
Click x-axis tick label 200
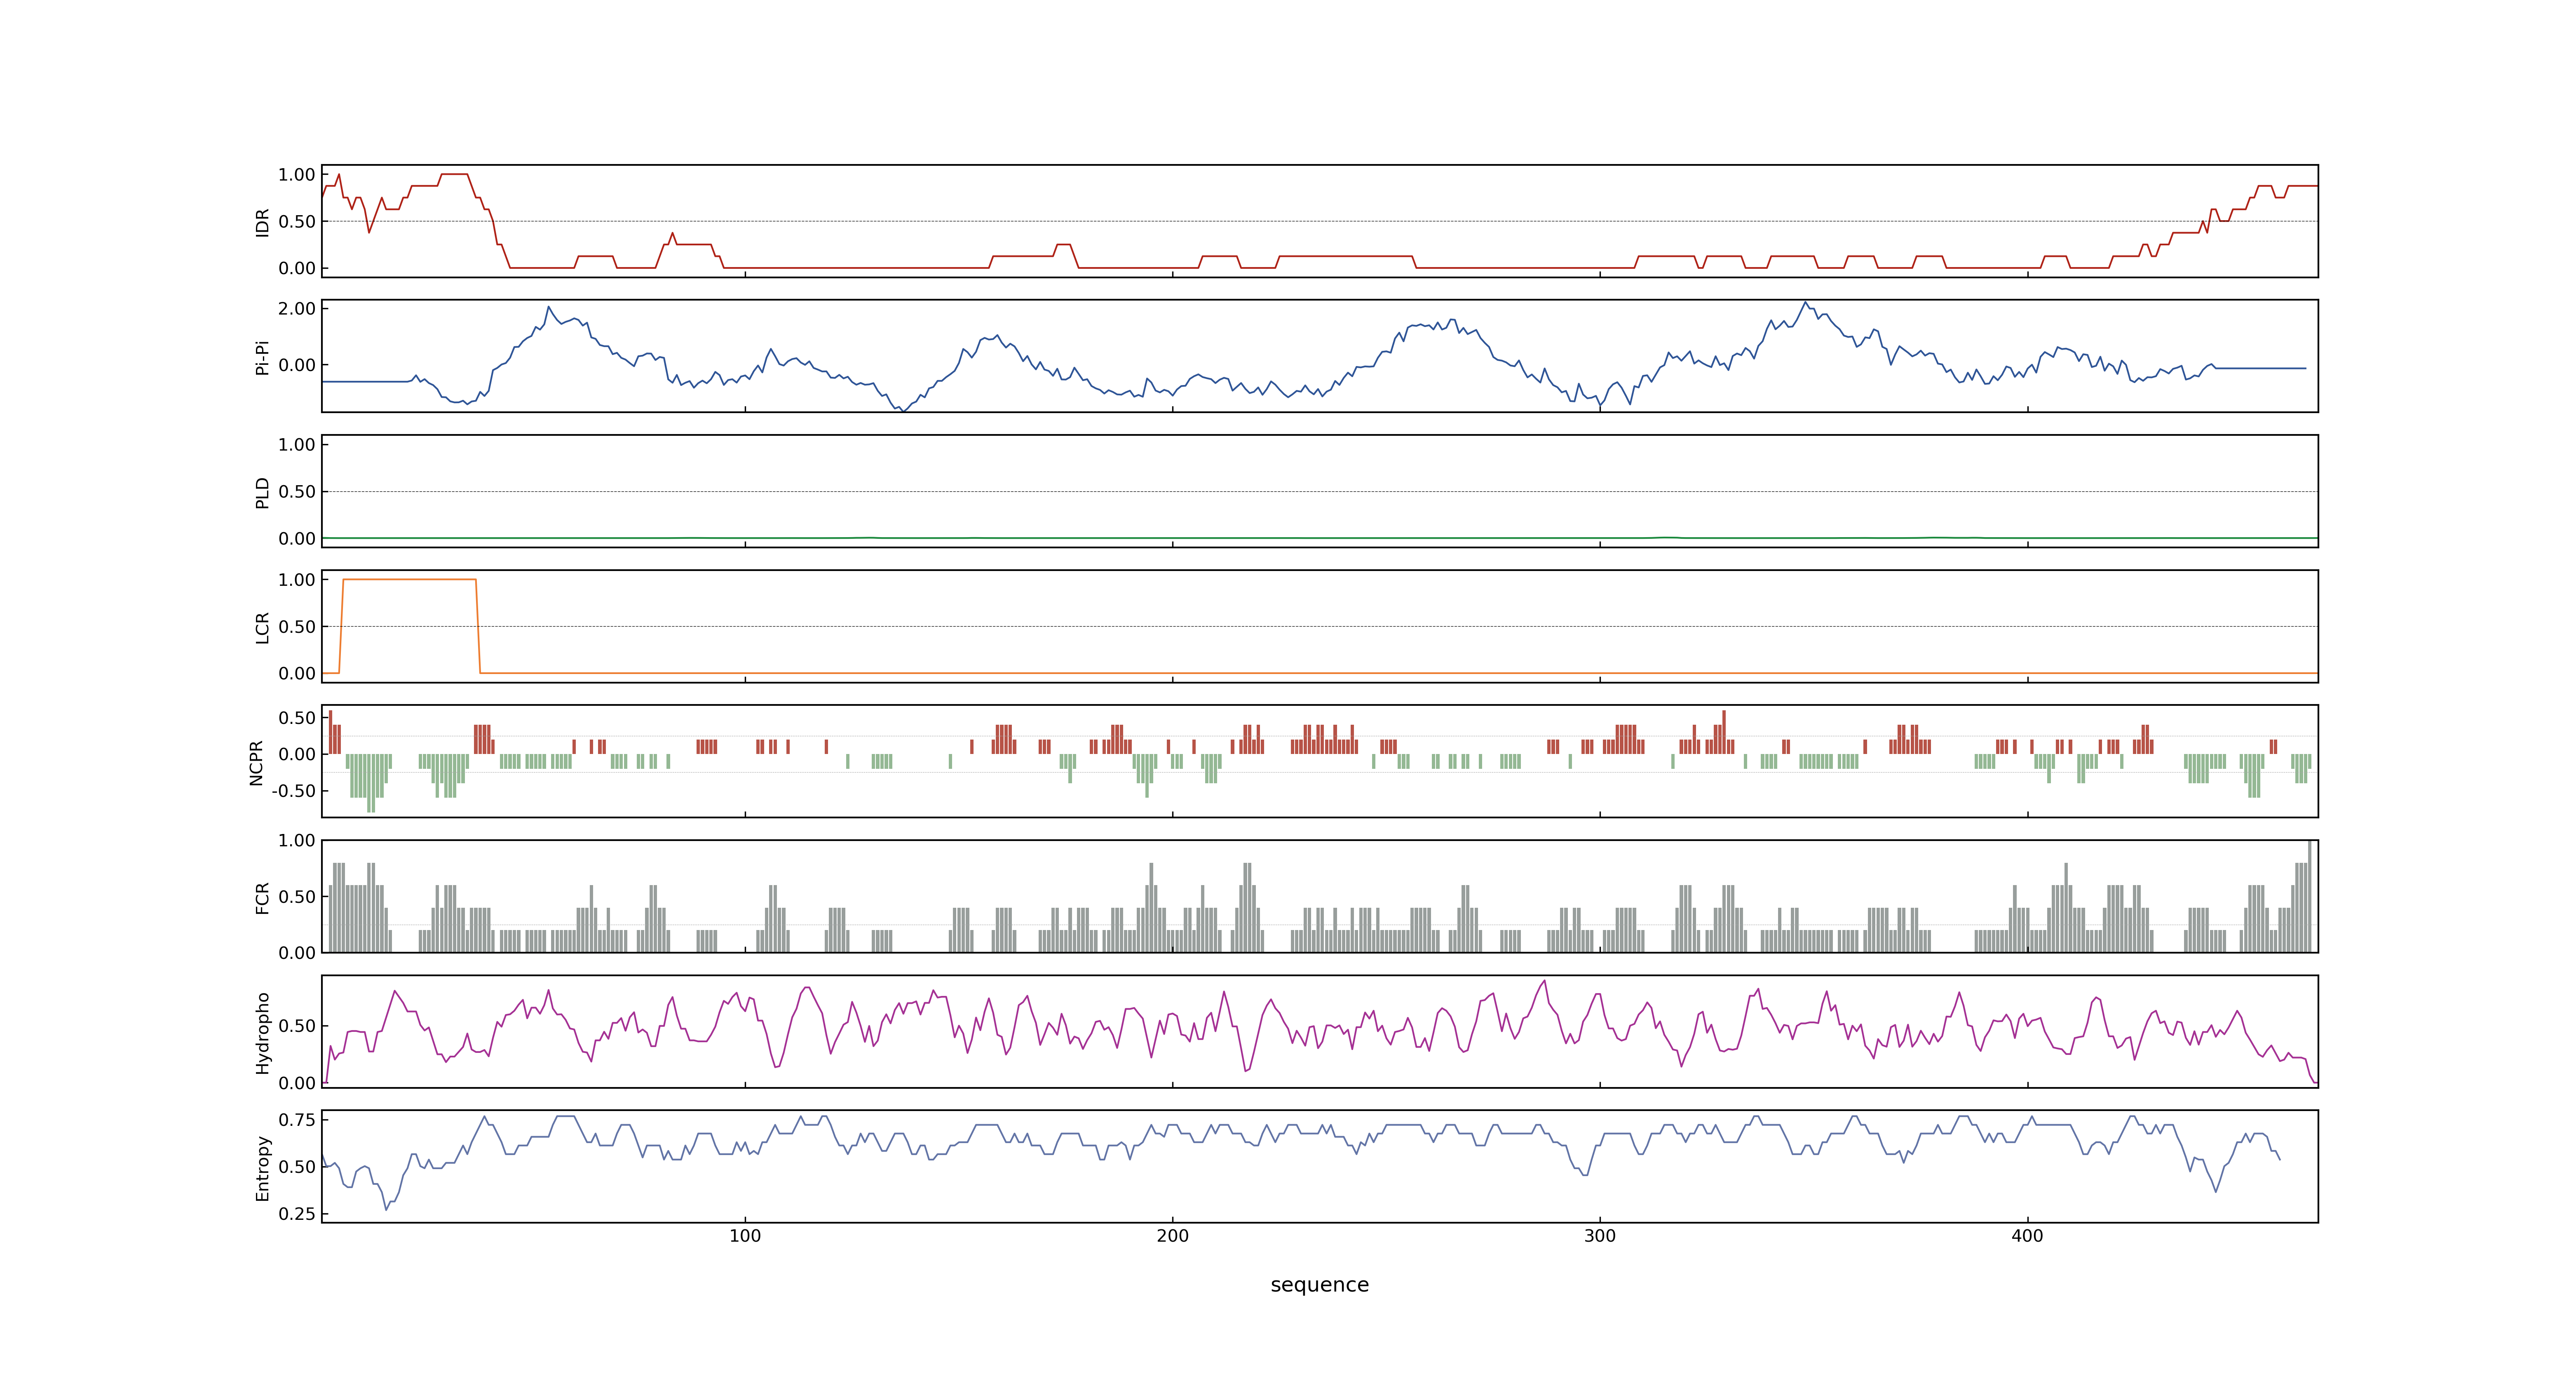[1172, 1236]
